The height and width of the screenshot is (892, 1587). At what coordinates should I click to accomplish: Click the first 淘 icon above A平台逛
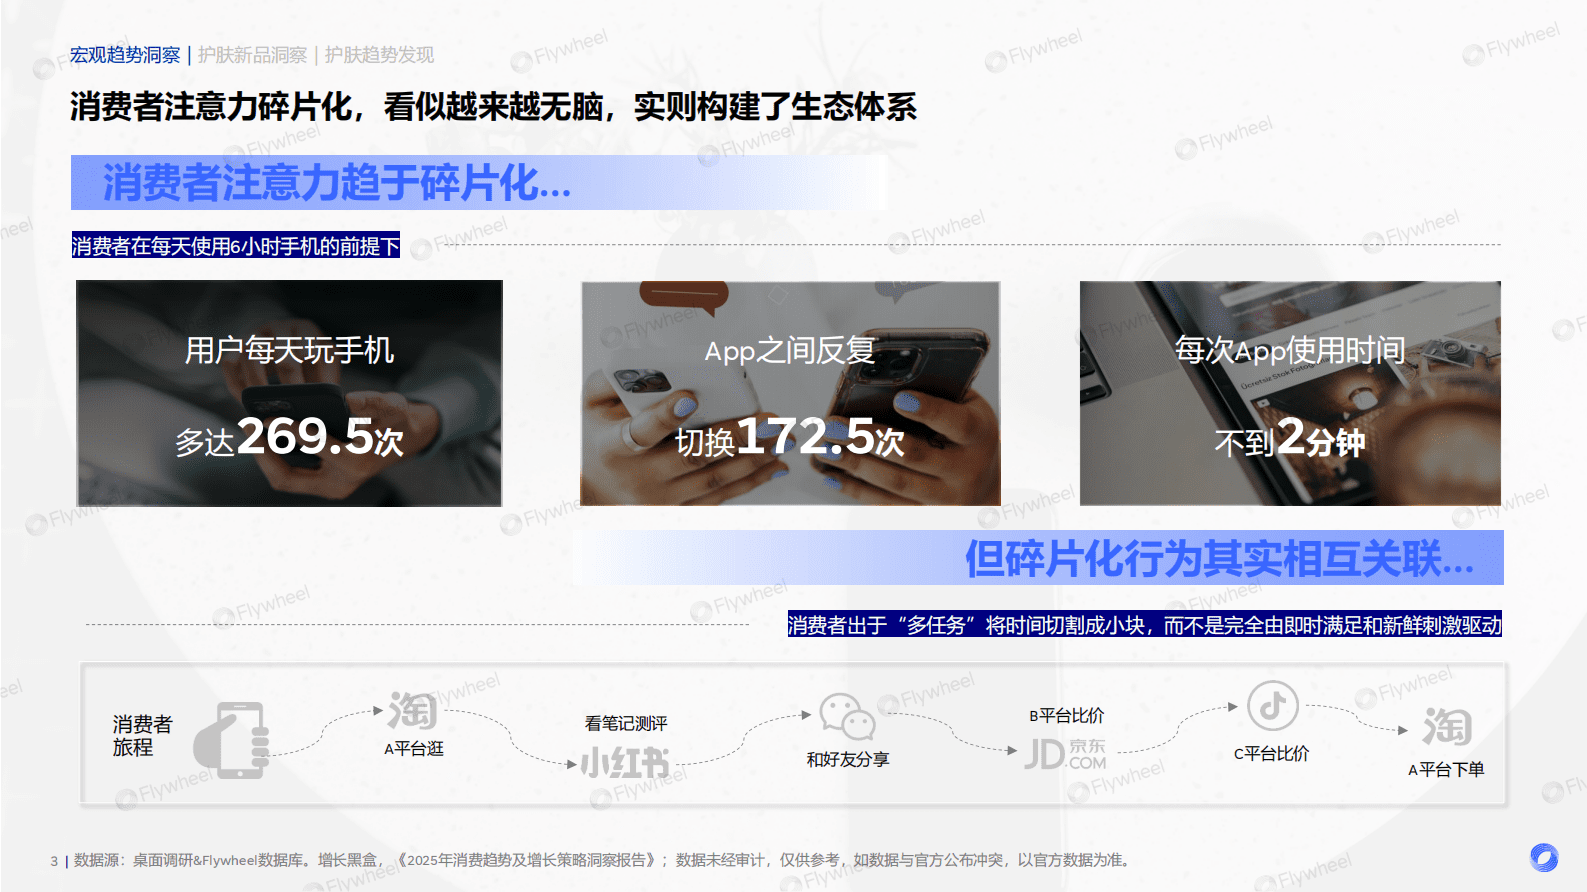click(x=413, y=711)
